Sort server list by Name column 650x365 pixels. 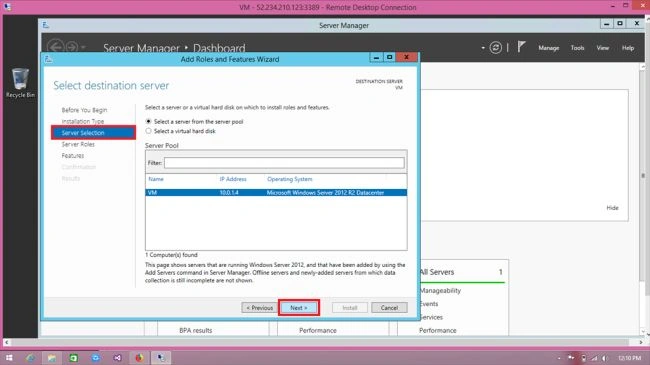(156, 179)
